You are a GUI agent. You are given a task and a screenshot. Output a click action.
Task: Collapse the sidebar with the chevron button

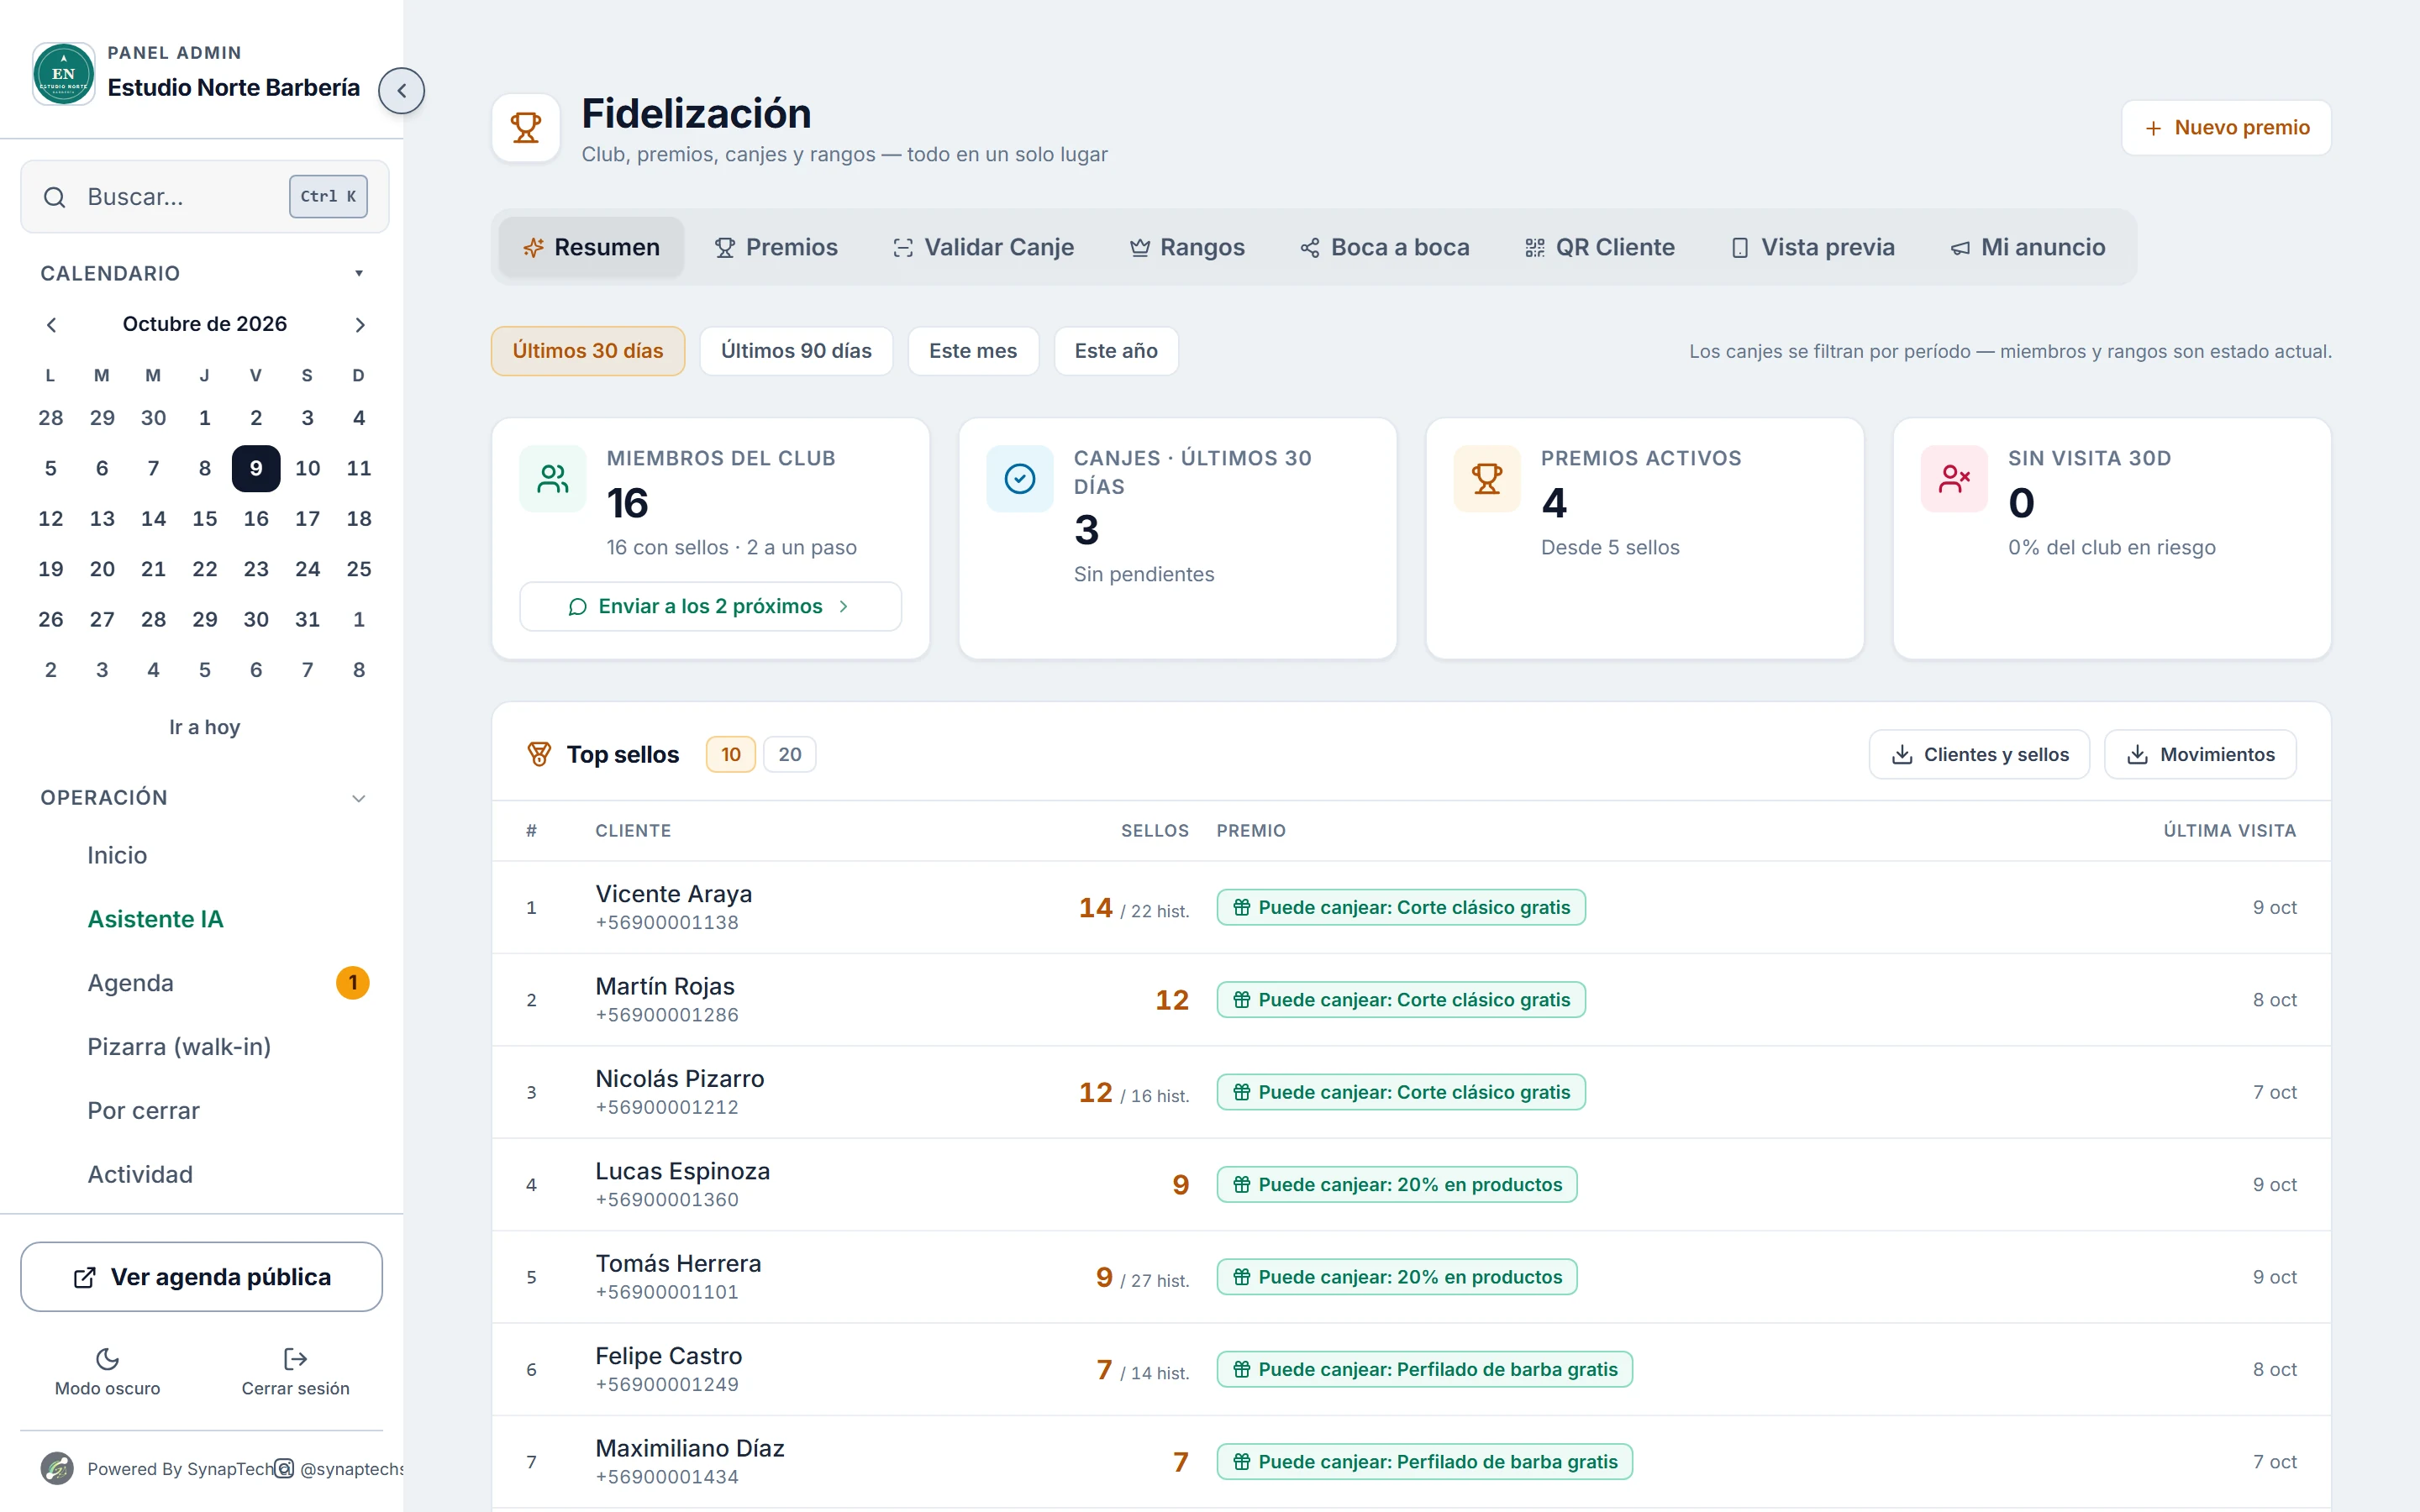tap(401, 91)
